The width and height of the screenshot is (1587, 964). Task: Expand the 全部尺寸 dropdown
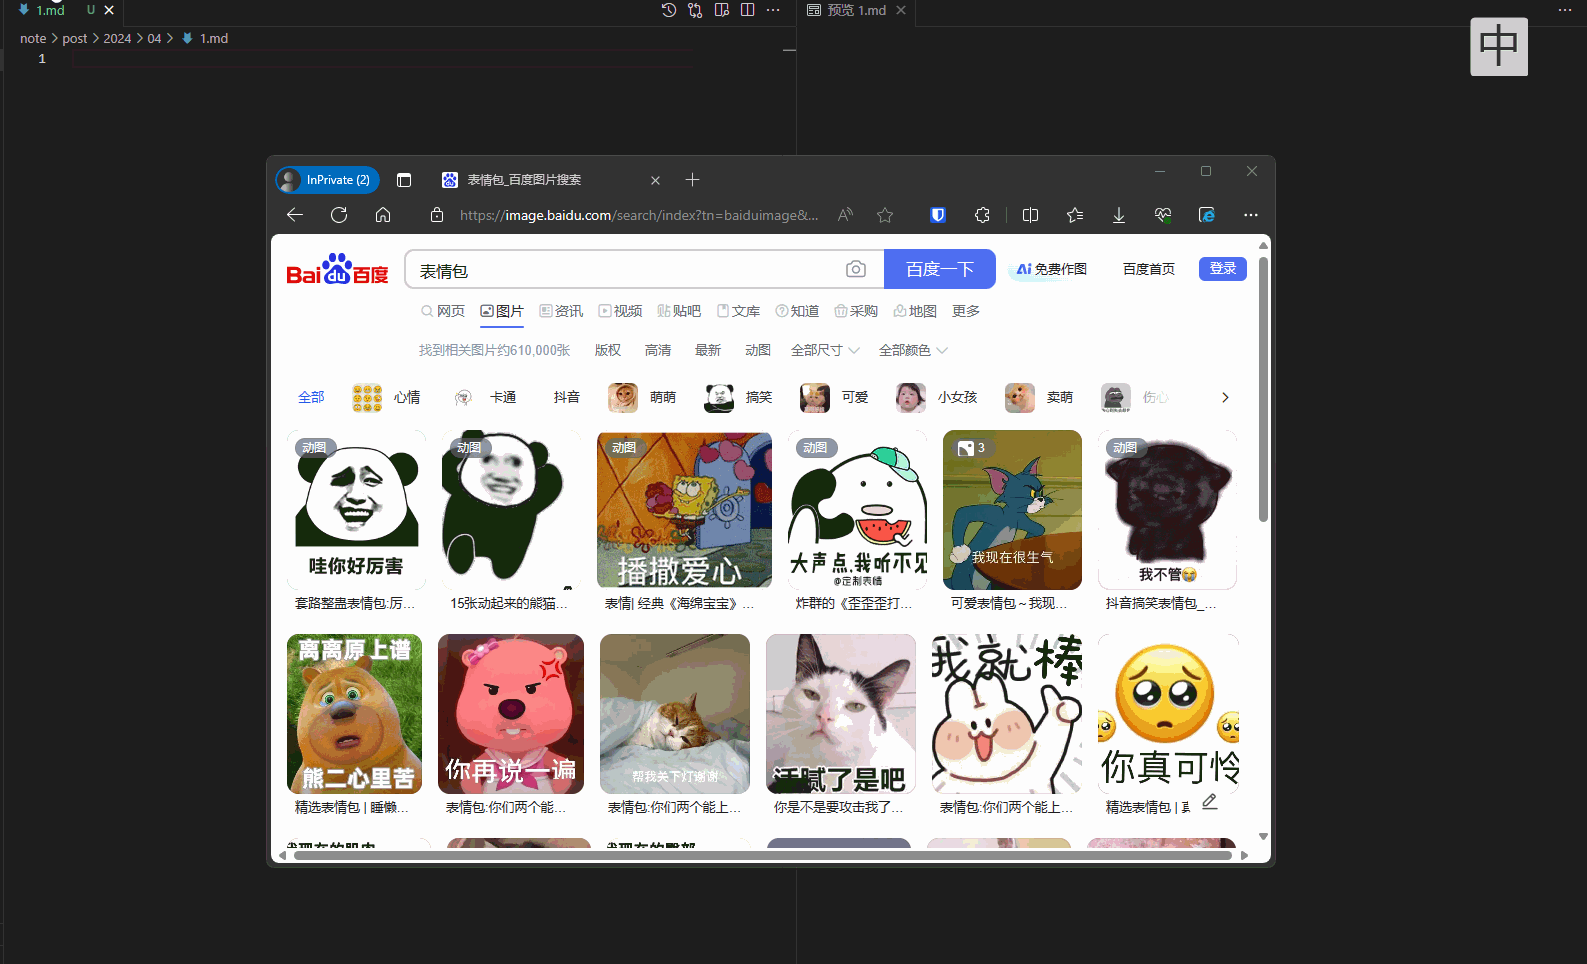[825, 350]
